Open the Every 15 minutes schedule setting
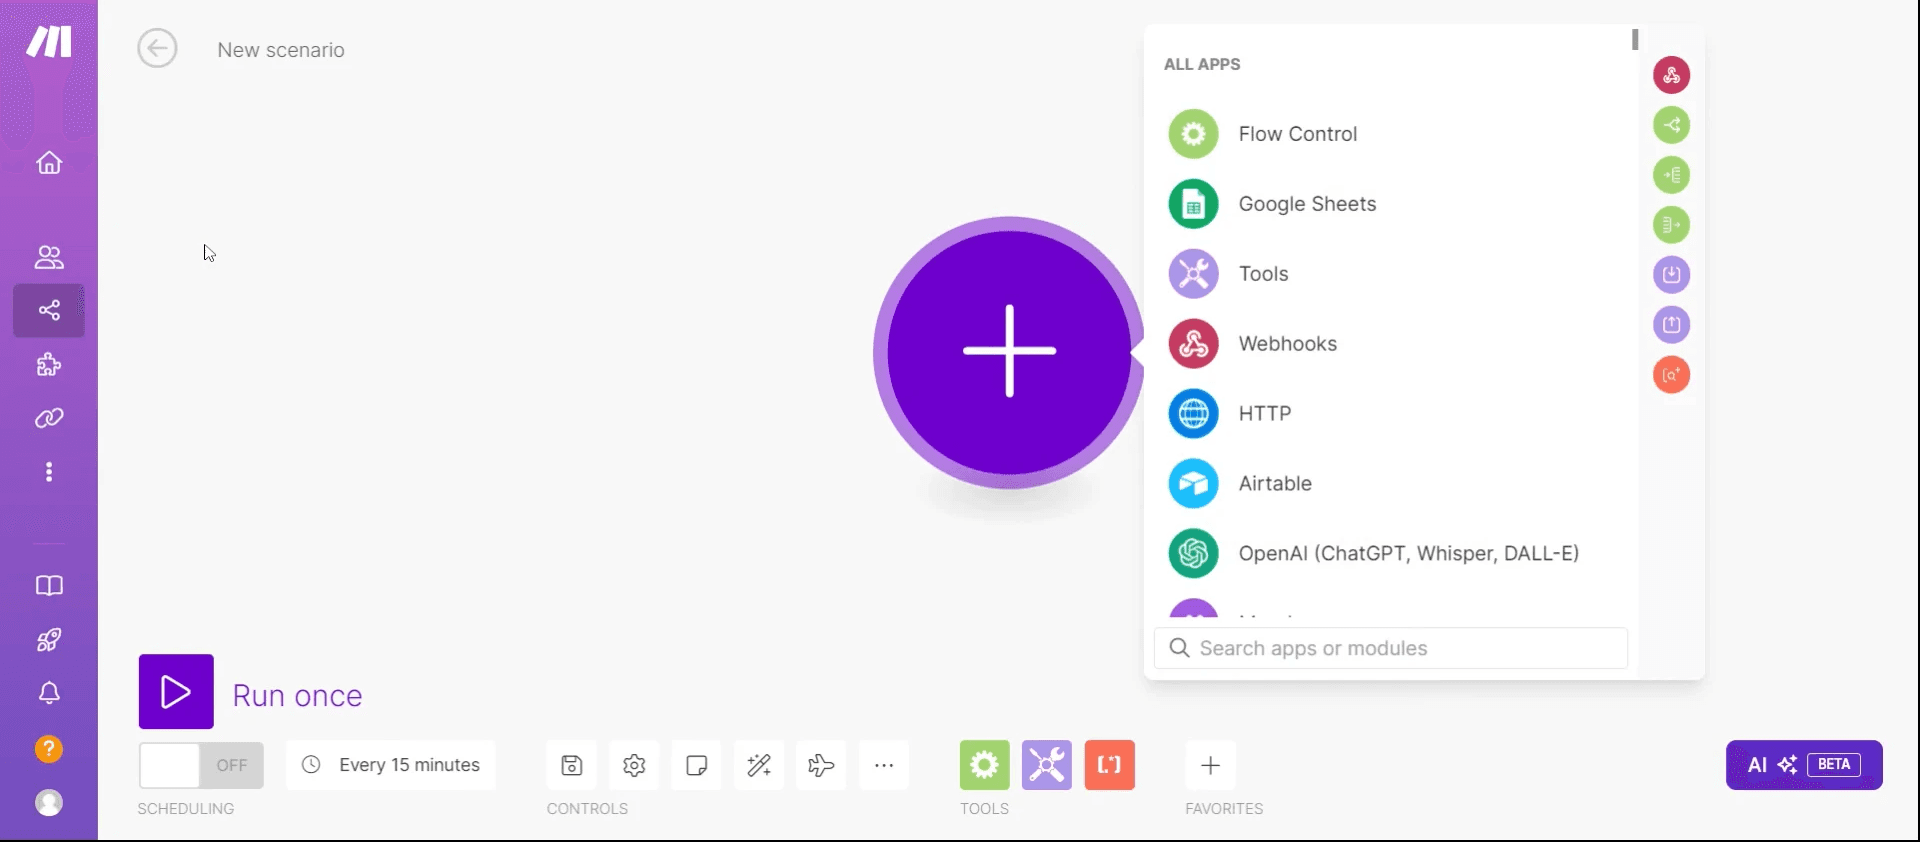1920x842 pixels. click(x=391, y=765)
